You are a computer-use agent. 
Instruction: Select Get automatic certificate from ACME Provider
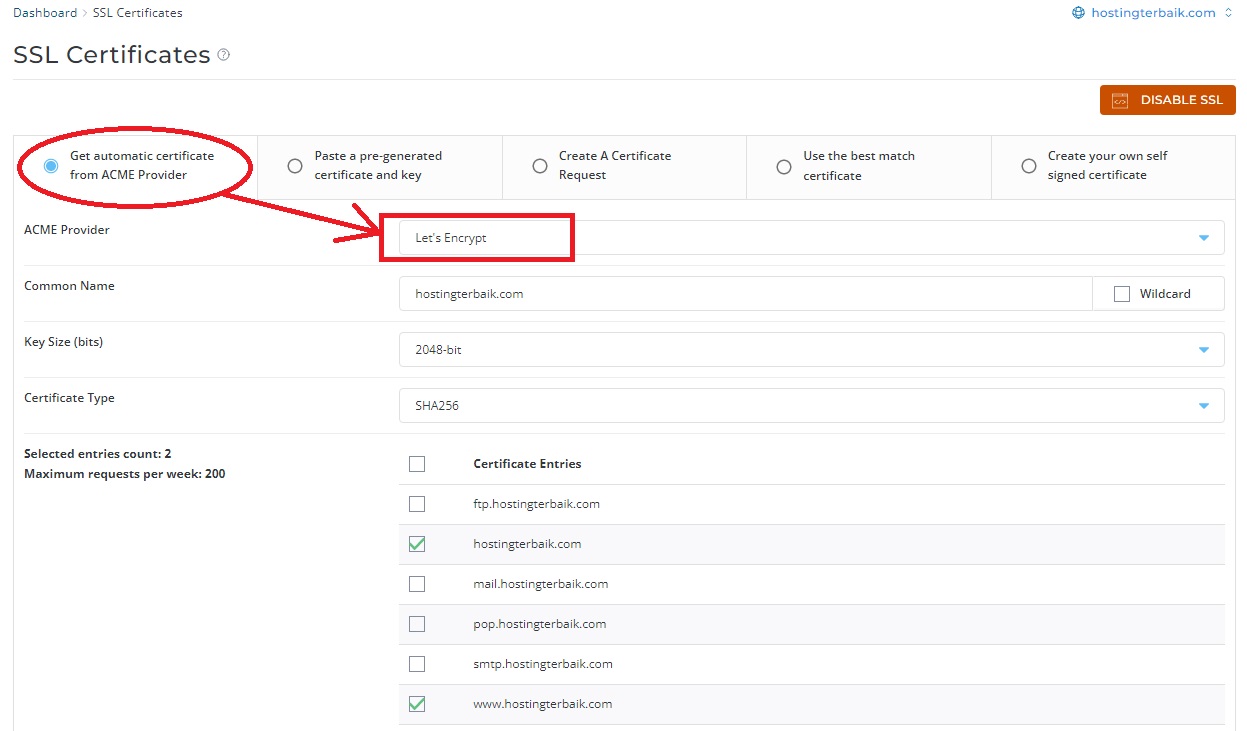click(51, 166)
